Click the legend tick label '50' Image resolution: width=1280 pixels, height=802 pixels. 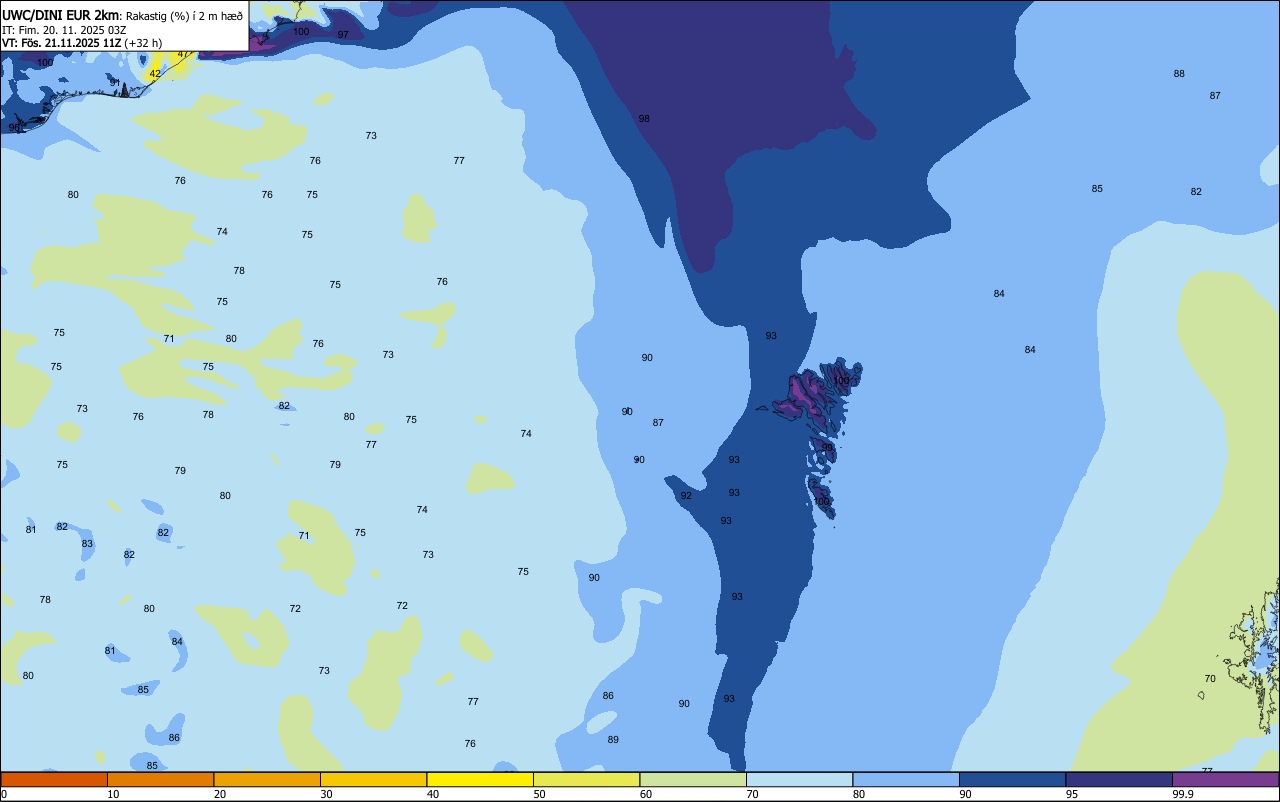(539, 794)
